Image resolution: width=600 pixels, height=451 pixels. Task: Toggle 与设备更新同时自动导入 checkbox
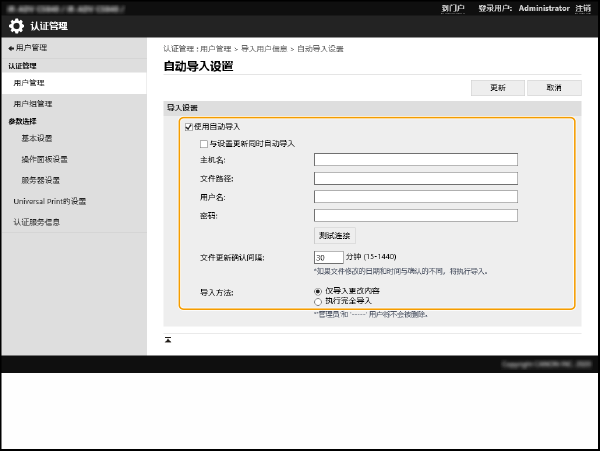tap(204, 143)
